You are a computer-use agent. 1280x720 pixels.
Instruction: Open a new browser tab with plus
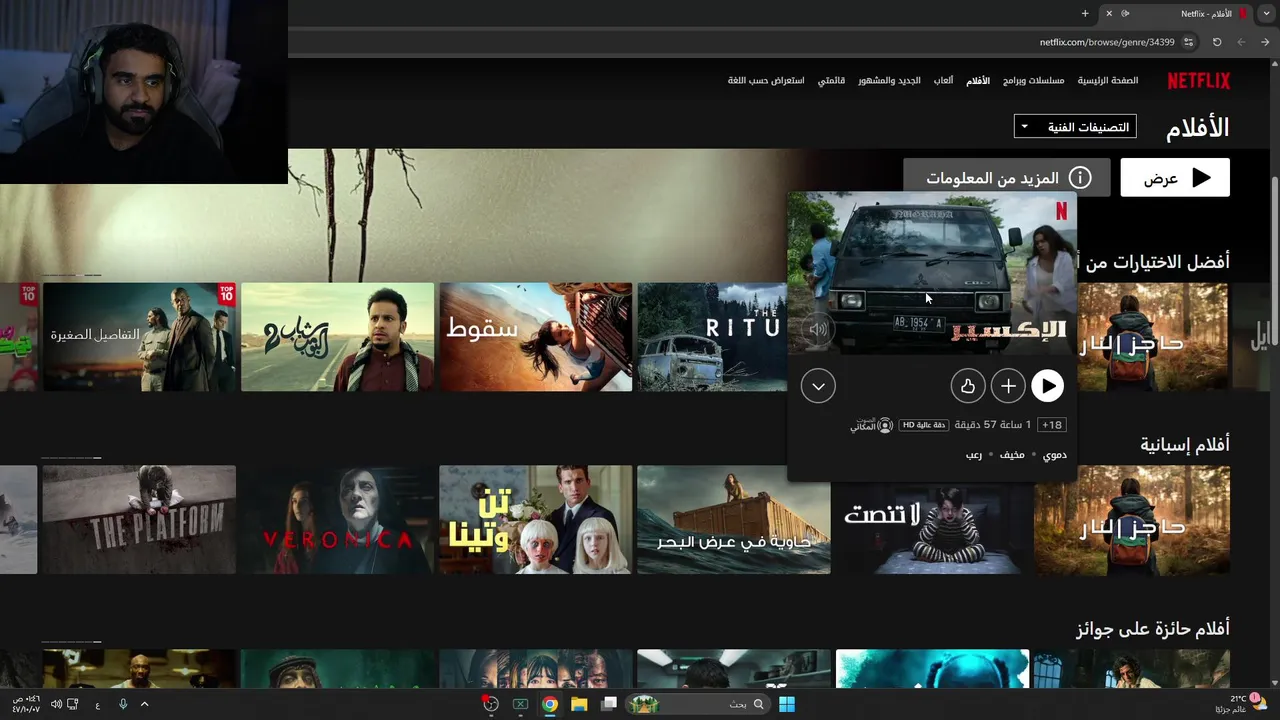click(x=1085, y=13)
